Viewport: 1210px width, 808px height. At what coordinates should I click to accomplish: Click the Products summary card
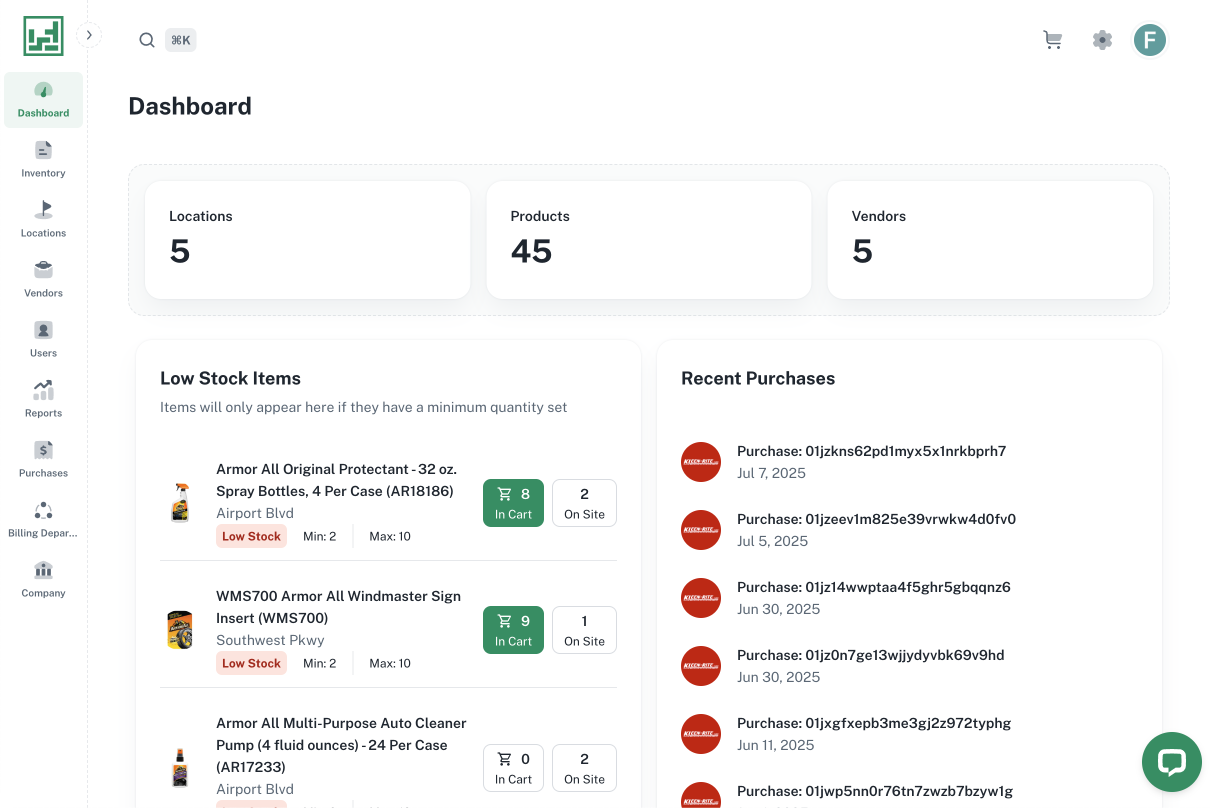tap(648, 240)
